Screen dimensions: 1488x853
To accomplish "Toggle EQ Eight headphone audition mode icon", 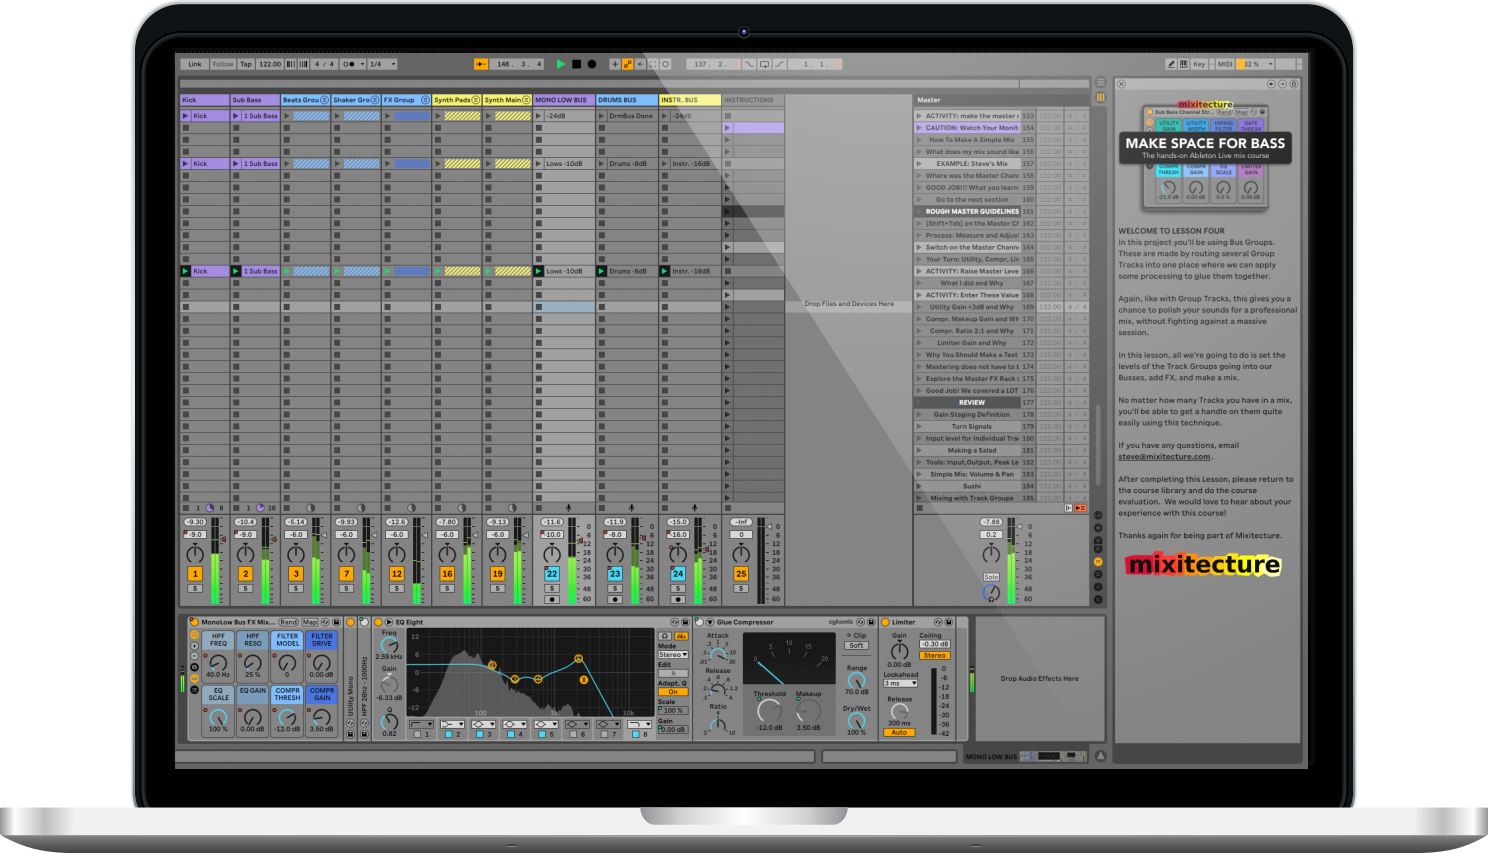I will coord(665,635).
